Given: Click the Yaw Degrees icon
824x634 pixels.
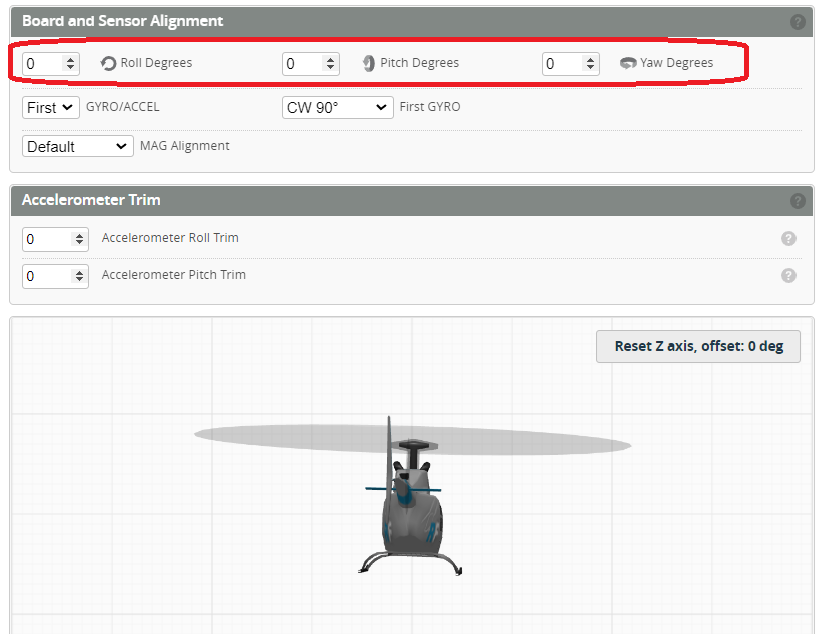Looking at the screenshot, I should tap(628, 63).
